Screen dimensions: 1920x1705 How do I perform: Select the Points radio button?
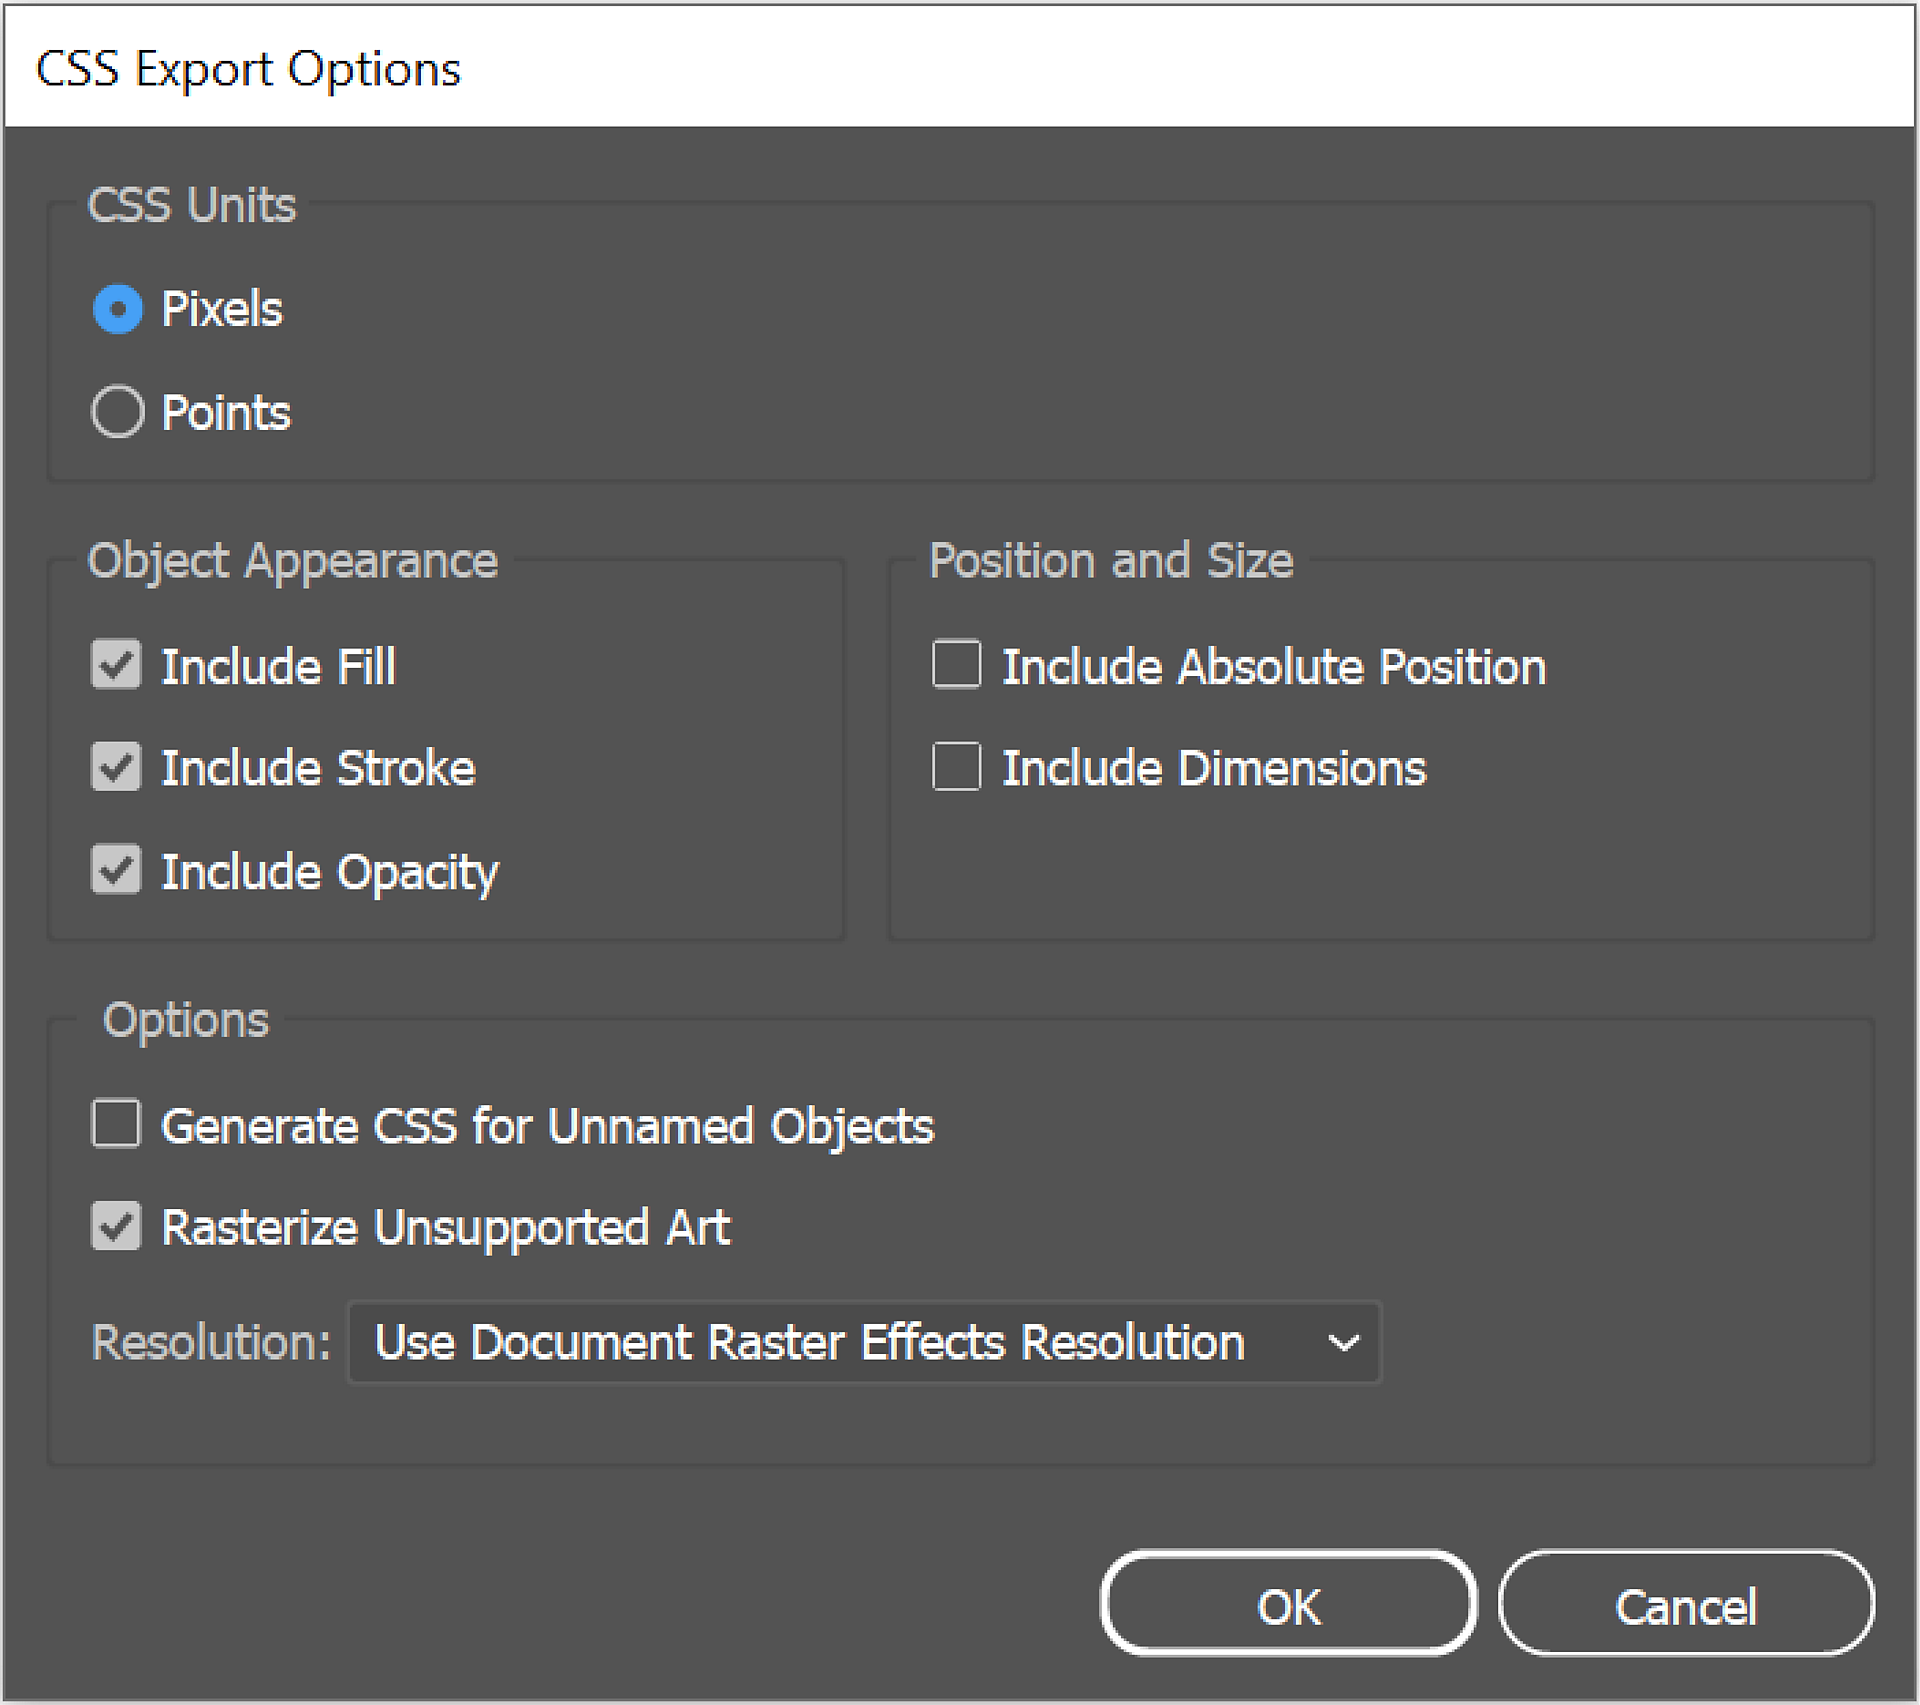117,411
